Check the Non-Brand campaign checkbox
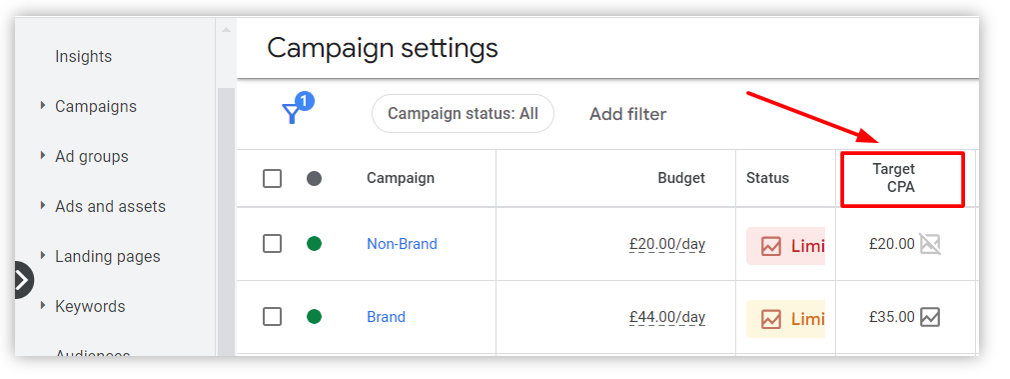 click(272, 244)
